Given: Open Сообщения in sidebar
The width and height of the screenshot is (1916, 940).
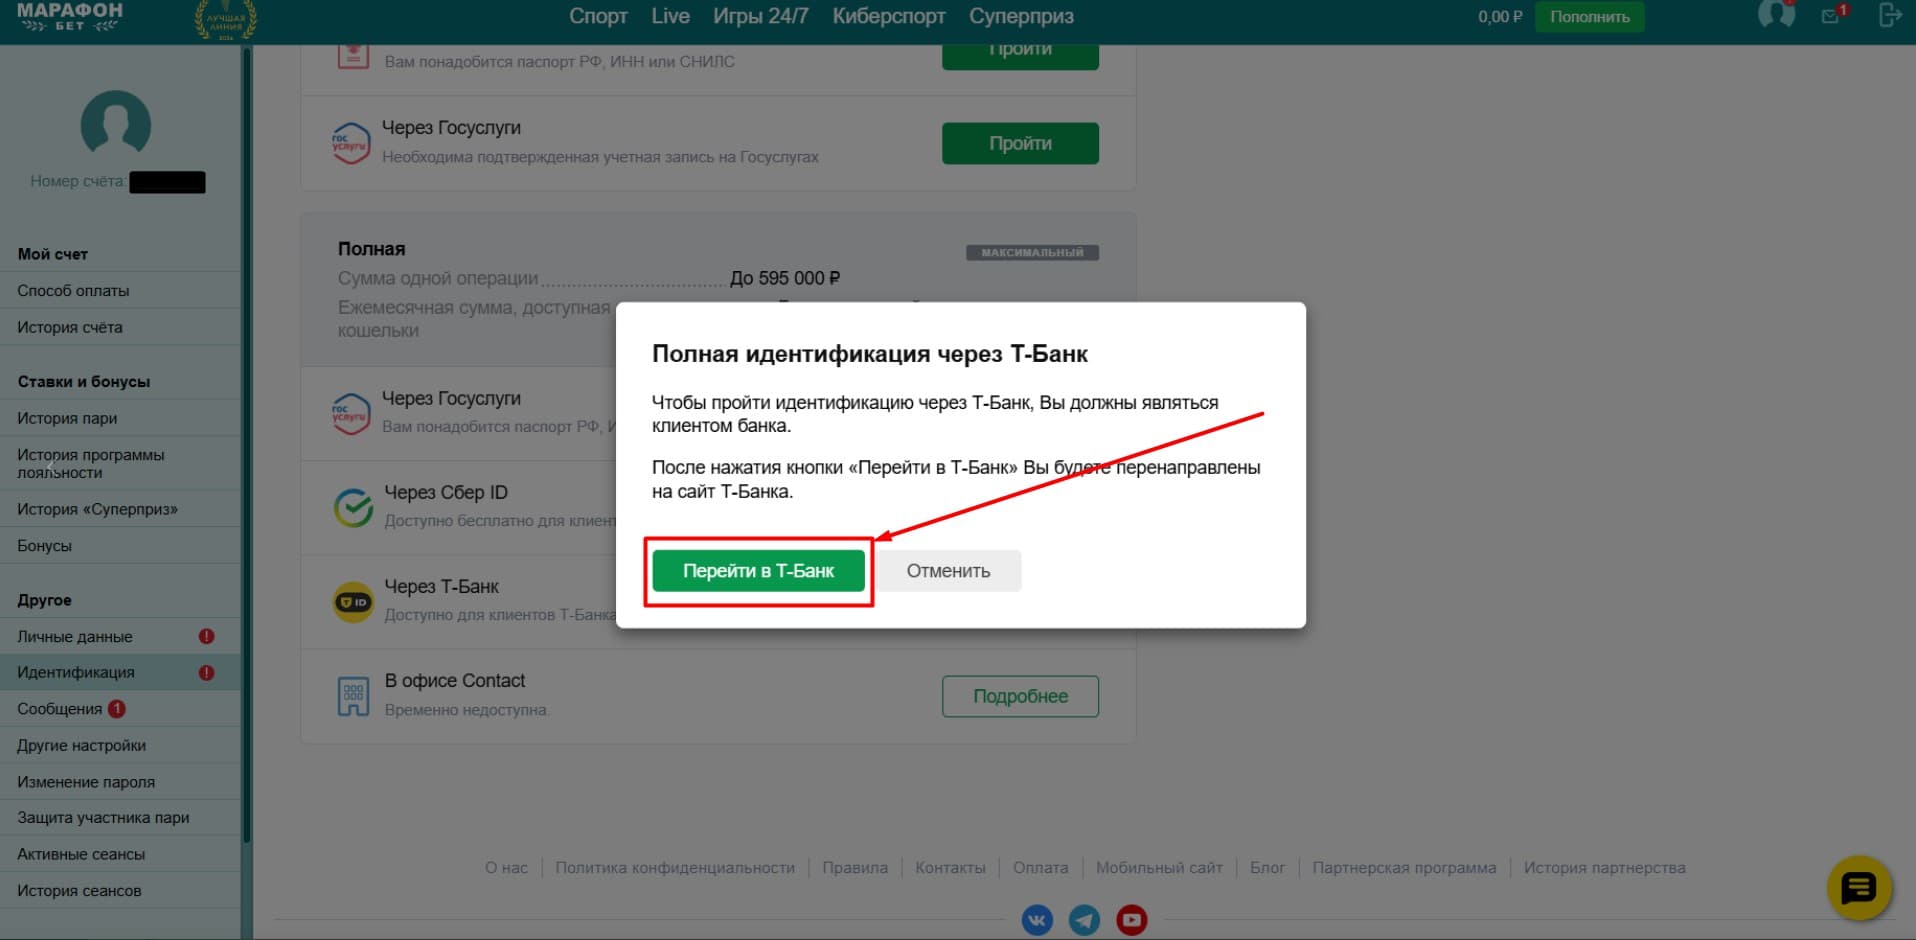Looking at the screenshot, I should [120, 709].
